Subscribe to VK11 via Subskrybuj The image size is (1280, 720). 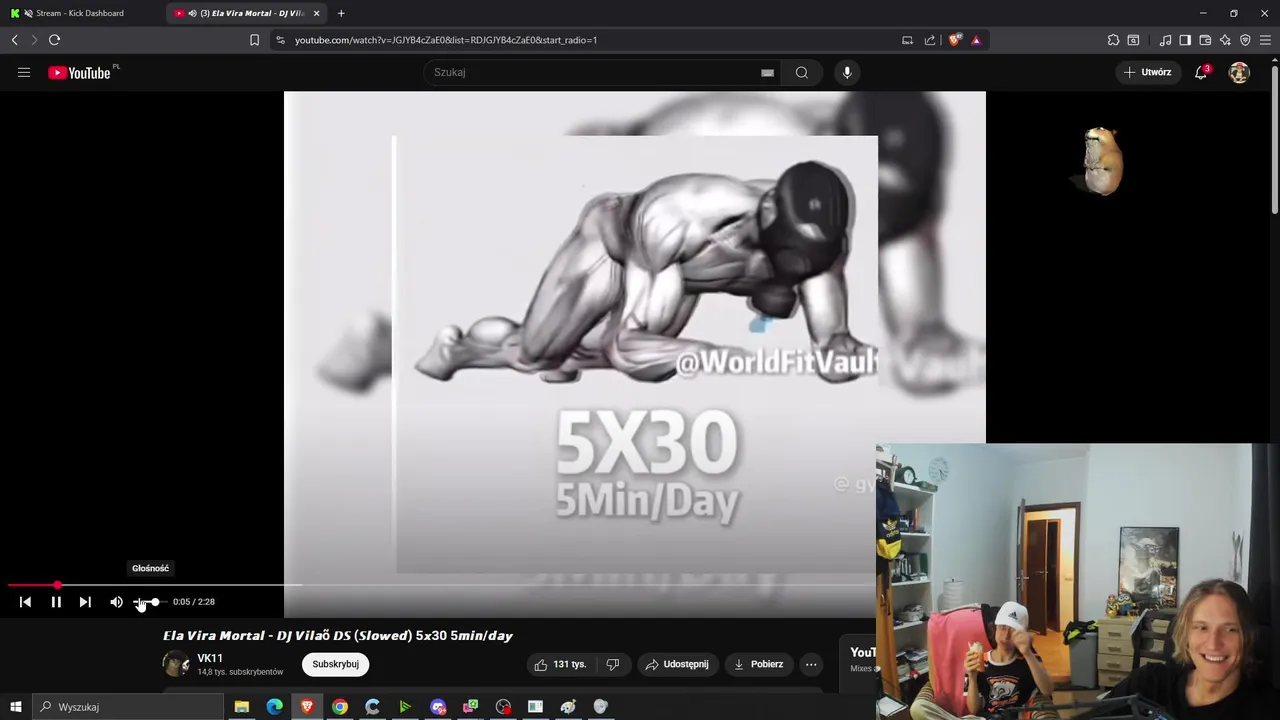click(x=335, y=664)
